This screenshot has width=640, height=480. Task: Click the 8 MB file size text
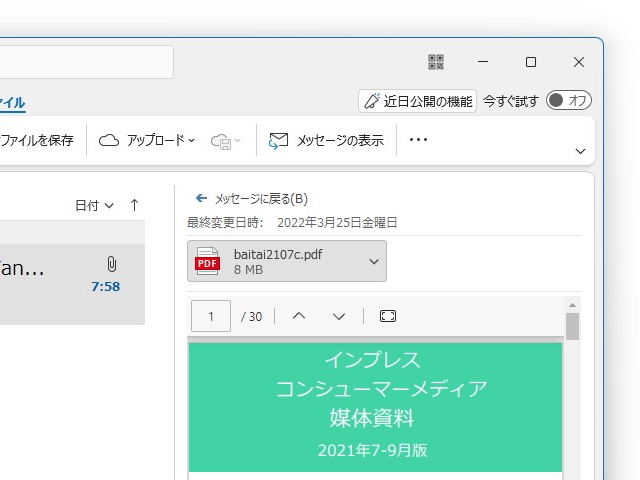click(x=248, y=270)
